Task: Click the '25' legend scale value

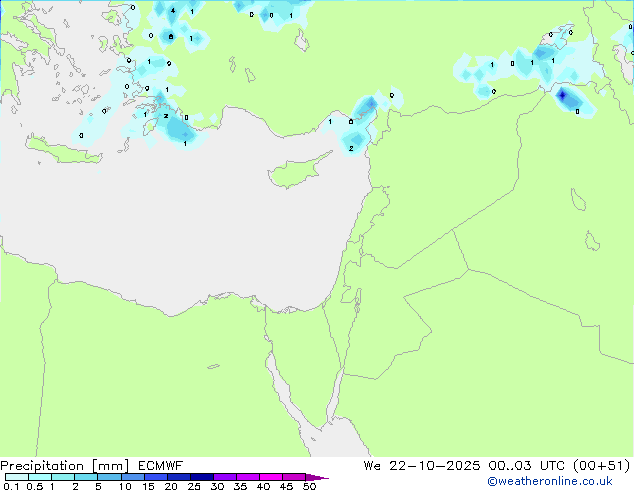Action: (194, 486)
